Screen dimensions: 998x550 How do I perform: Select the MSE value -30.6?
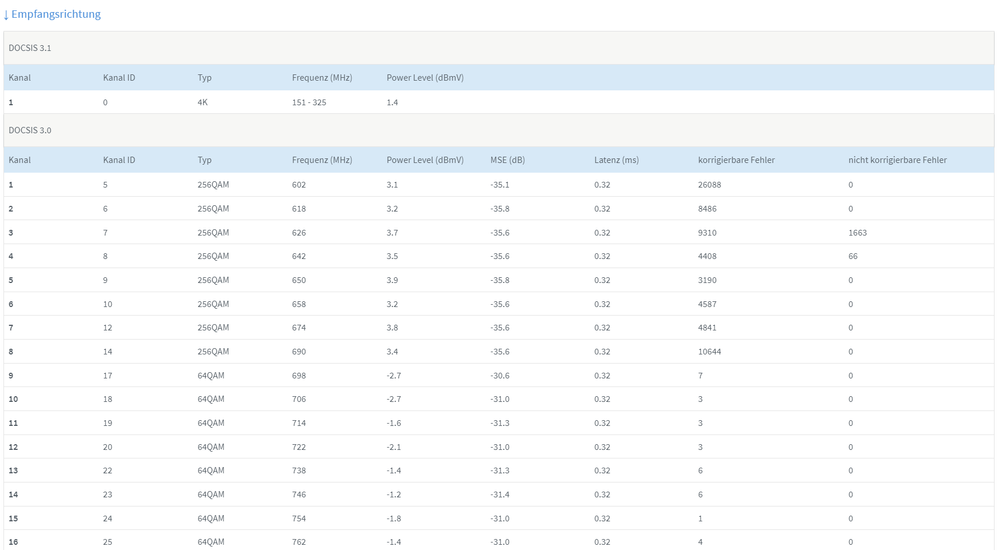[500, 376]
